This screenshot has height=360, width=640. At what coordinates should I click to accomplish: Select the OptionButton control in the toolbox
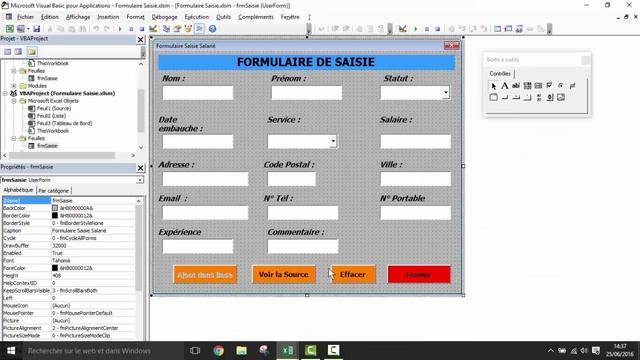point(561,86)
